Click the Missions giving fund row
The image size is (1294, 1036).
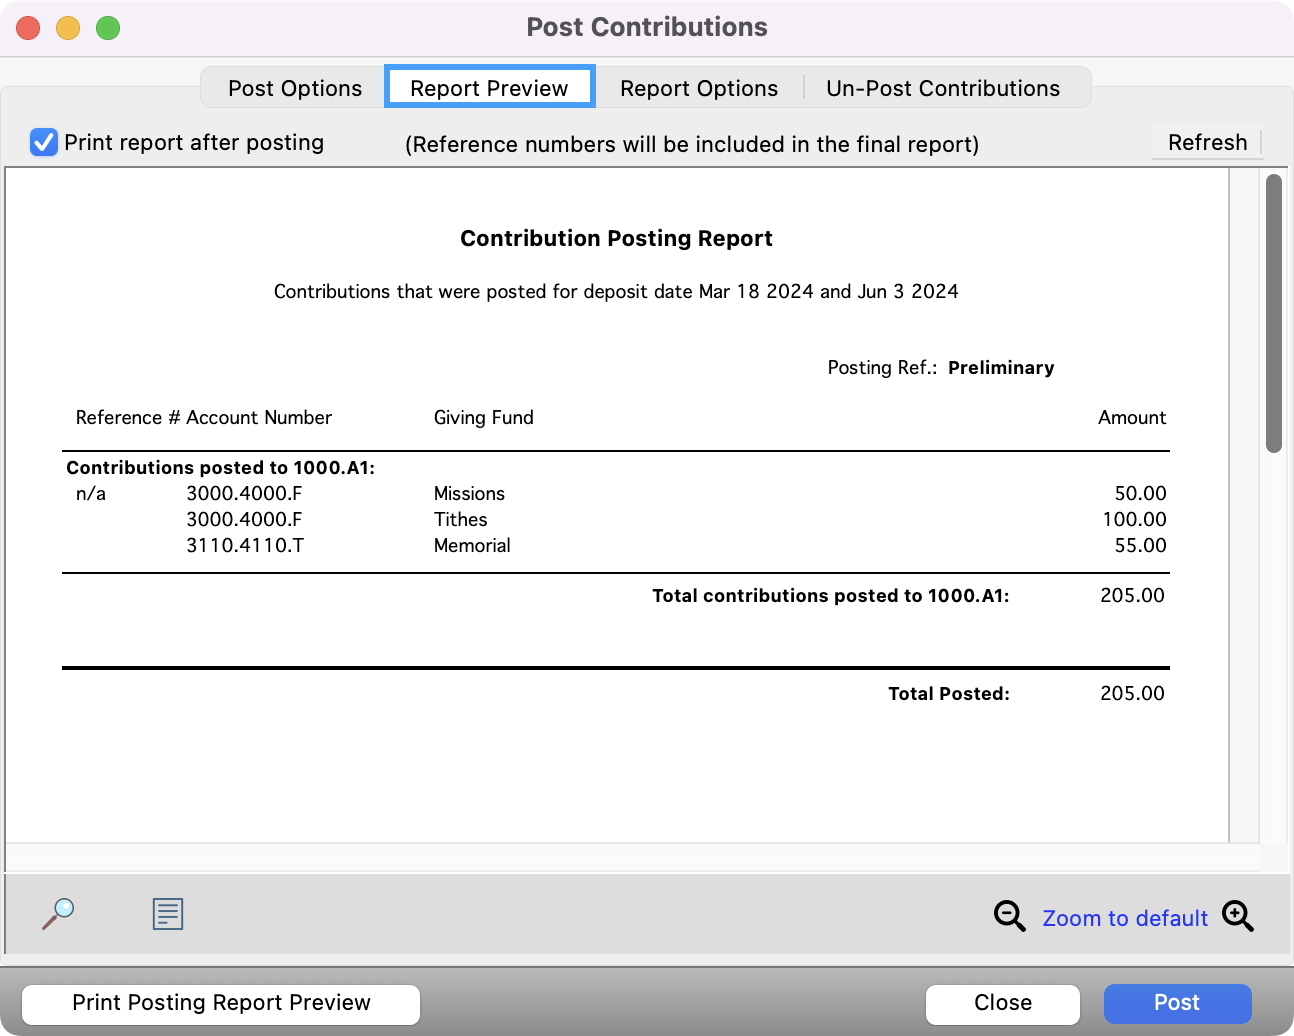coord(469,493)
